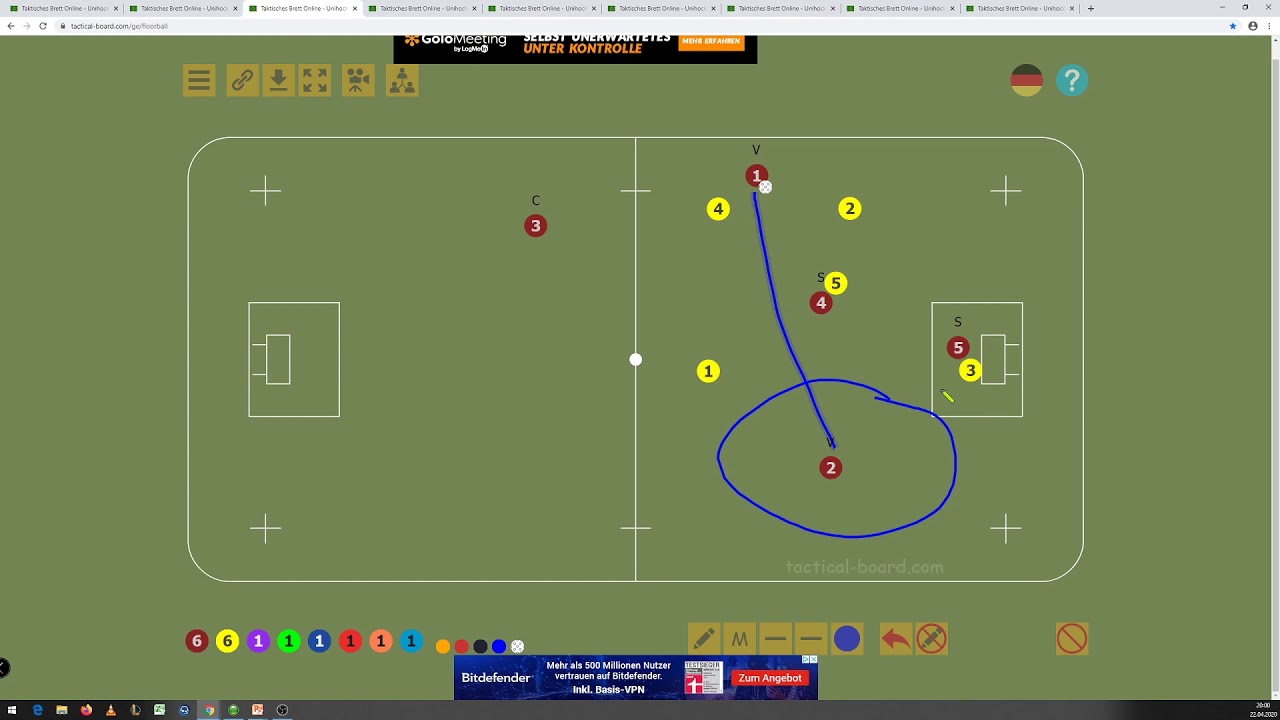Click red player 2 inside blue circle
Screen dimensions: 1280x720
coord(830,468)
